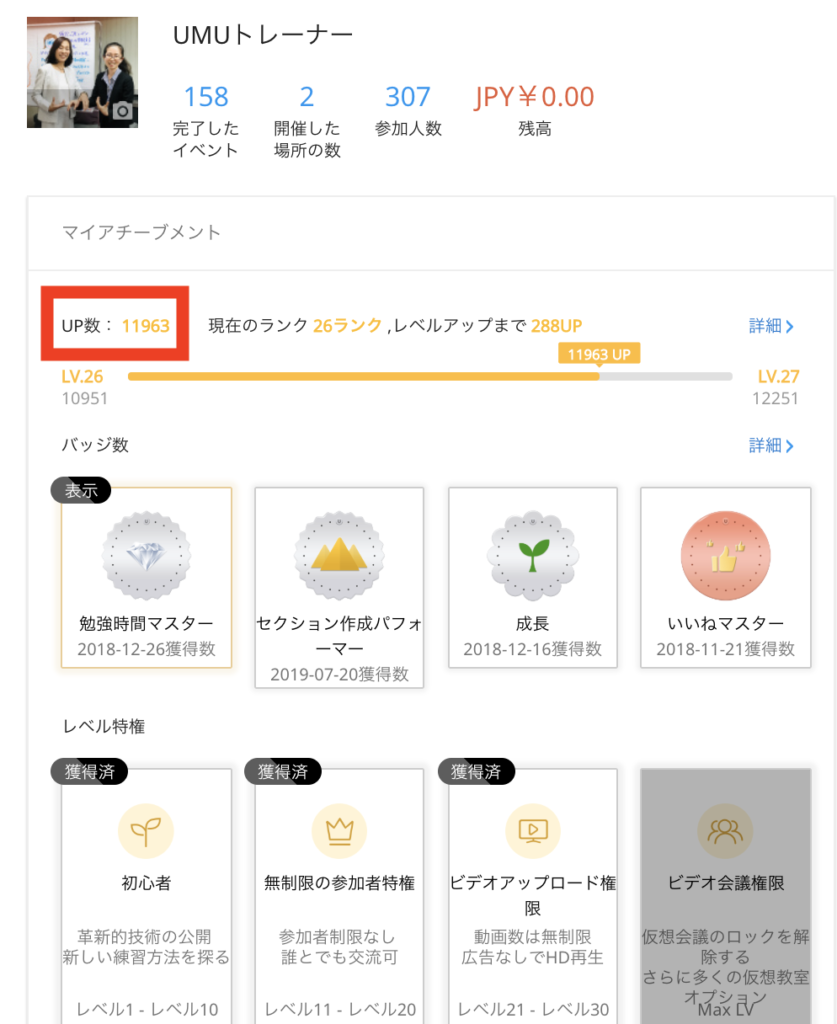
Task: Click the crown unlimited participants icon
Action: pyautogui.click(x=340, y=831)
